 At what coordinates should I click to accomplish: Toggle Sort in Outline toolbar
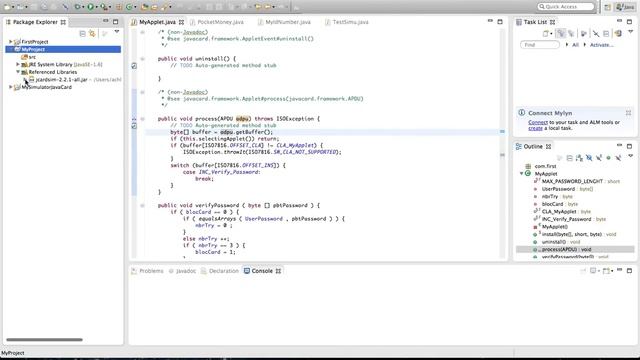click(x=579, y=158)
